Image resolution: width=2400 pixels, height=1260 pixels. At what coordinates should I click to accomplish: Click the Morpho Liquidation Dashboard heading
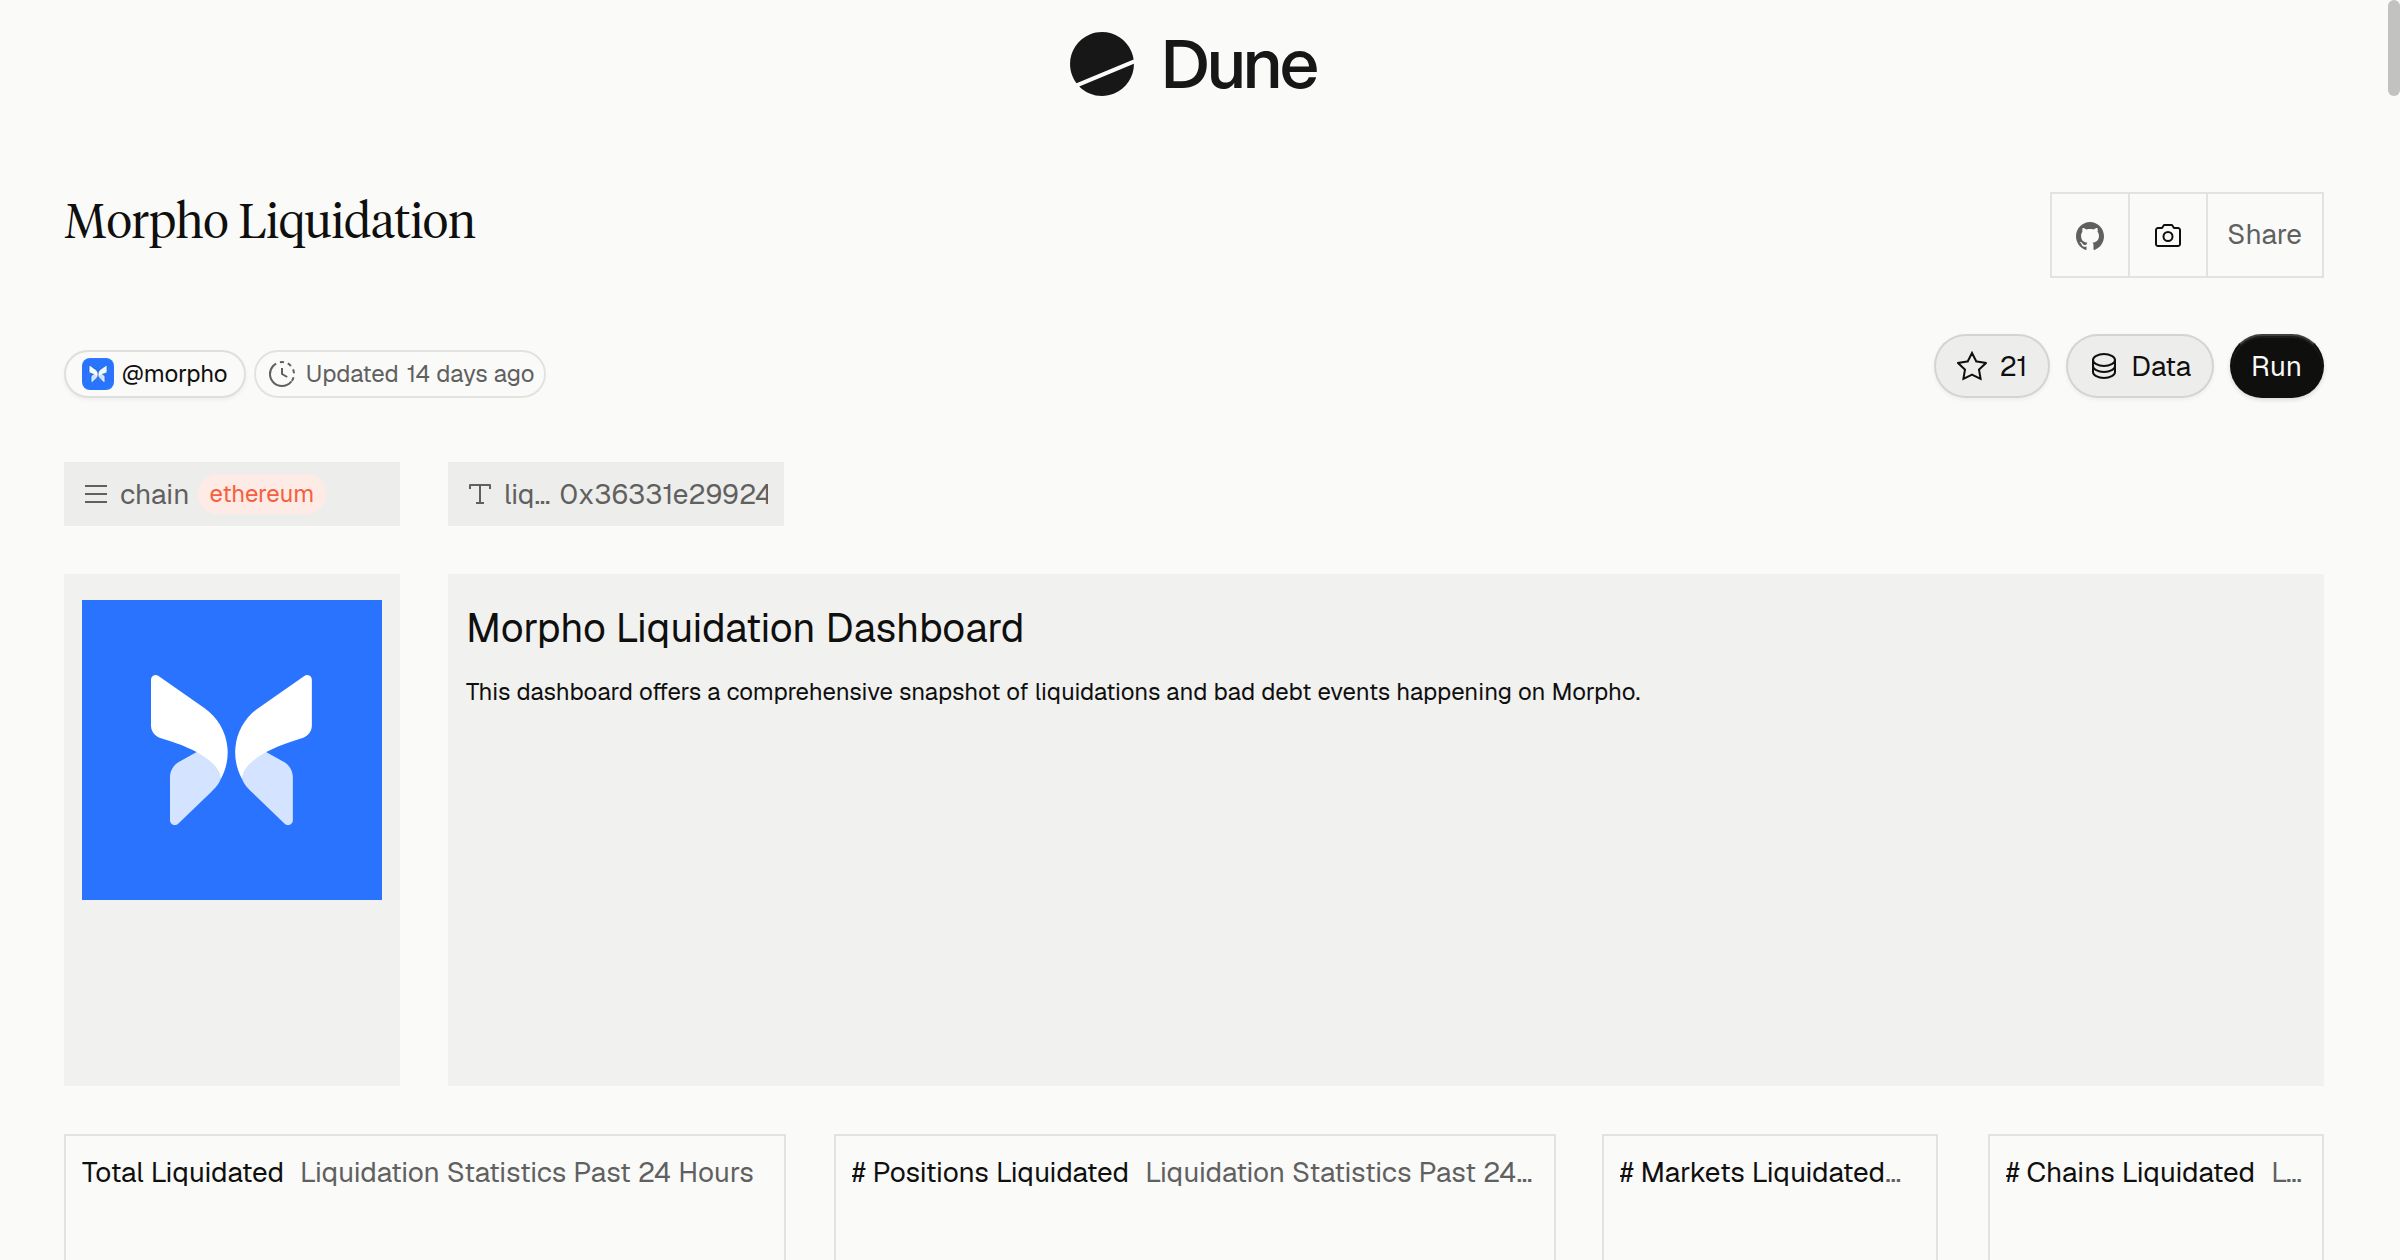pyautogui.click(x=745, y=628)
